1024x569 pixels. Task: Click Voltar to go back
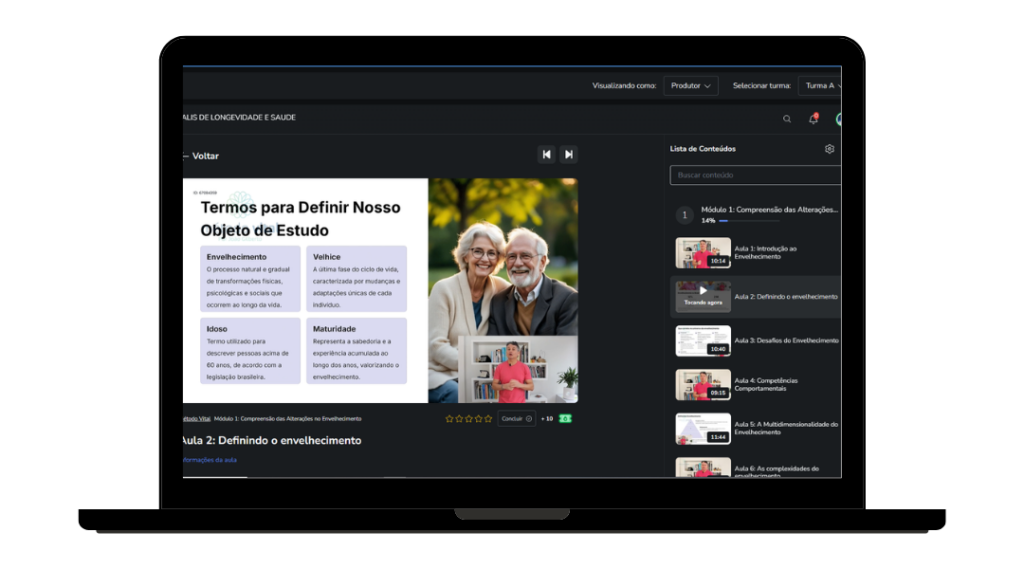pyautogui.click(x=203, y=156)
